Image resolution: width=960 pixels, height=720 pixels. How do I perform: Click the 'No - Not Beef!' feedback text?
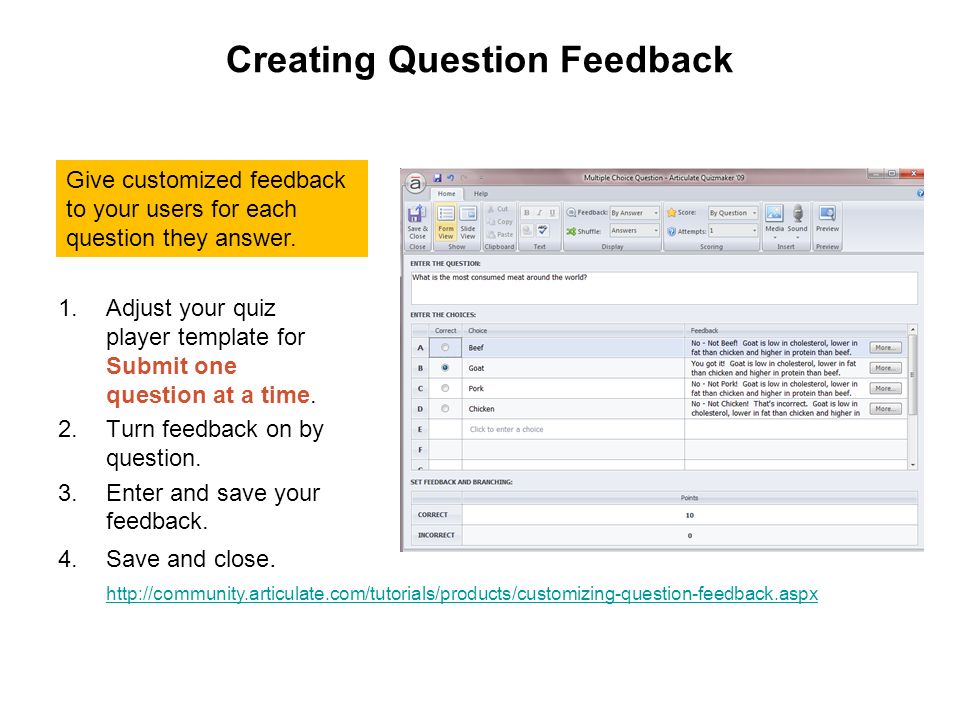pyautogui.click(x=774, y=348)
